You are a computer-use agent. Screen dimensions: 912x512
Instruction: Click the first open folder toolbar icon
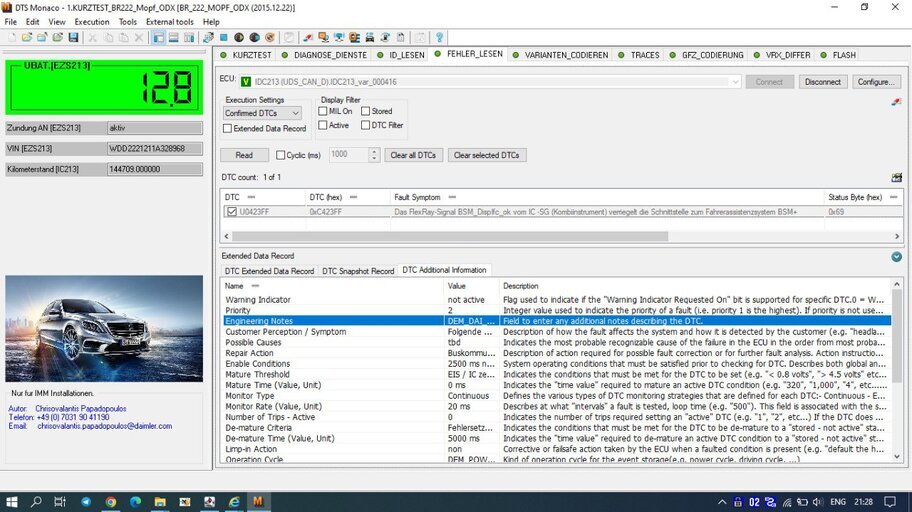click(x=27, y=37)
